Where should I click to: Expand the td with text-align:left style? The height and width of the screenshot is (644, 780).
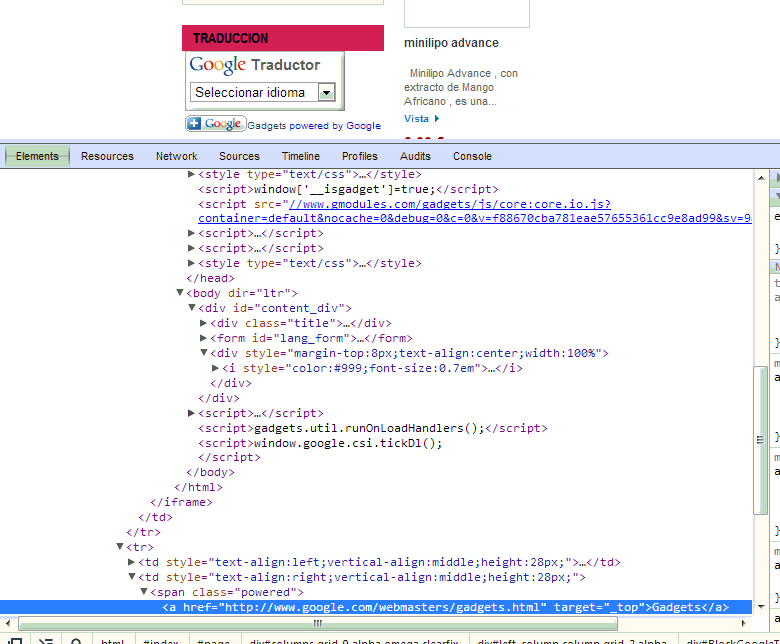click(131, 562)
